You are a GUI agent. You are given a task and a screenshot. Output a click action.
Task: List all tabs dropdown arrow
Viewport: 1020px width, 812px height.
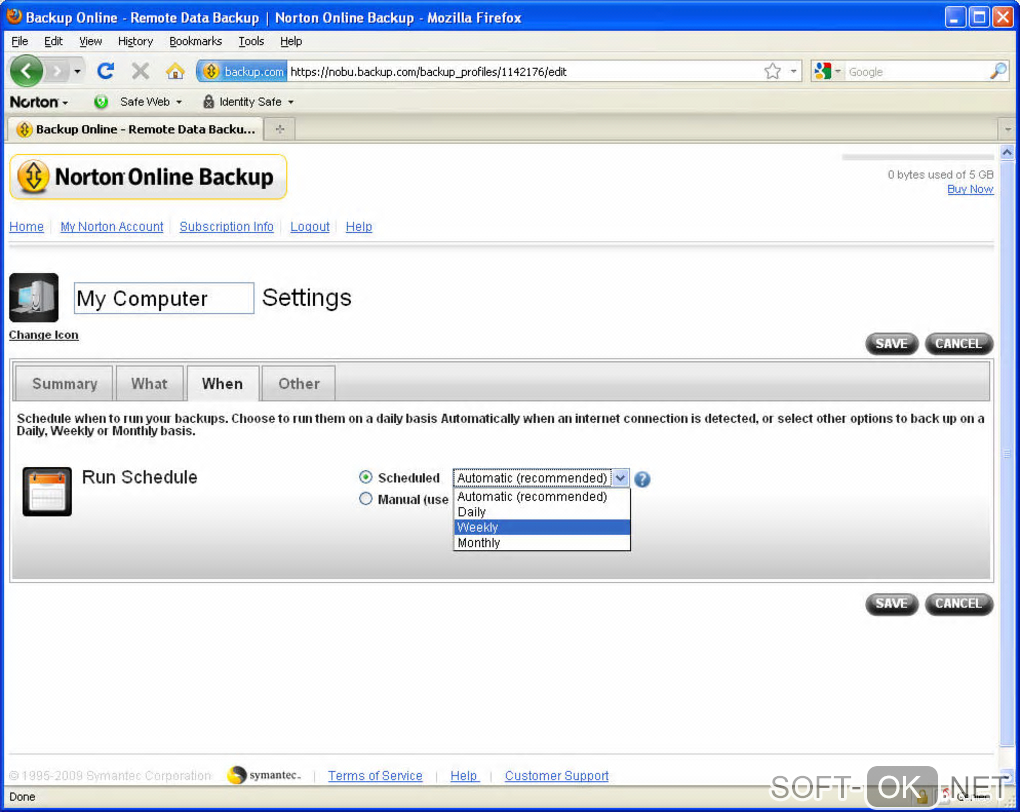pos(1008,129)
